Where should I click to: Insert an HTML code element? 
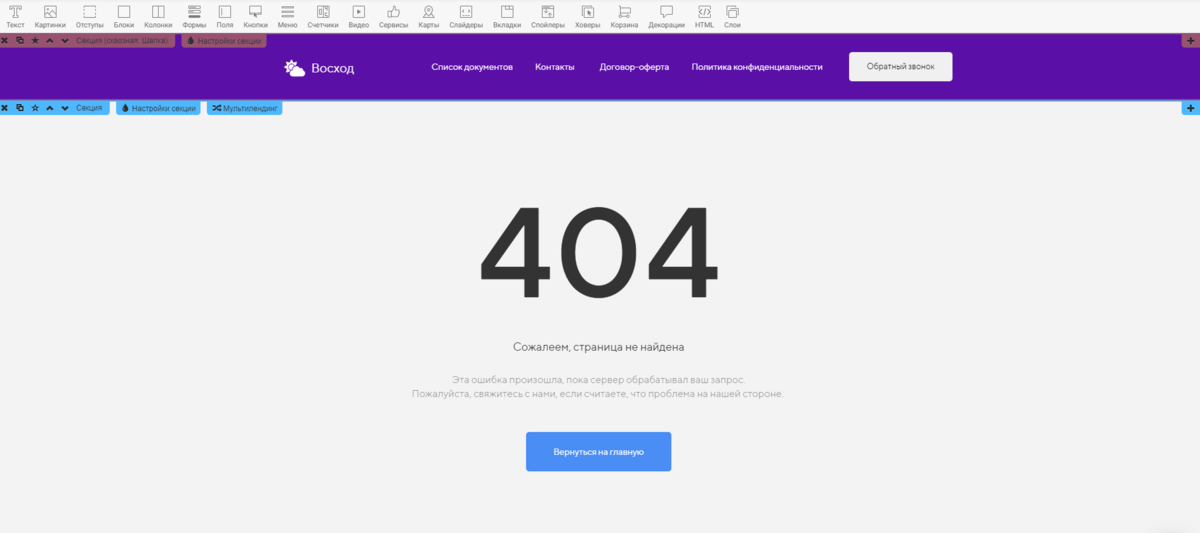coord(704,16)
